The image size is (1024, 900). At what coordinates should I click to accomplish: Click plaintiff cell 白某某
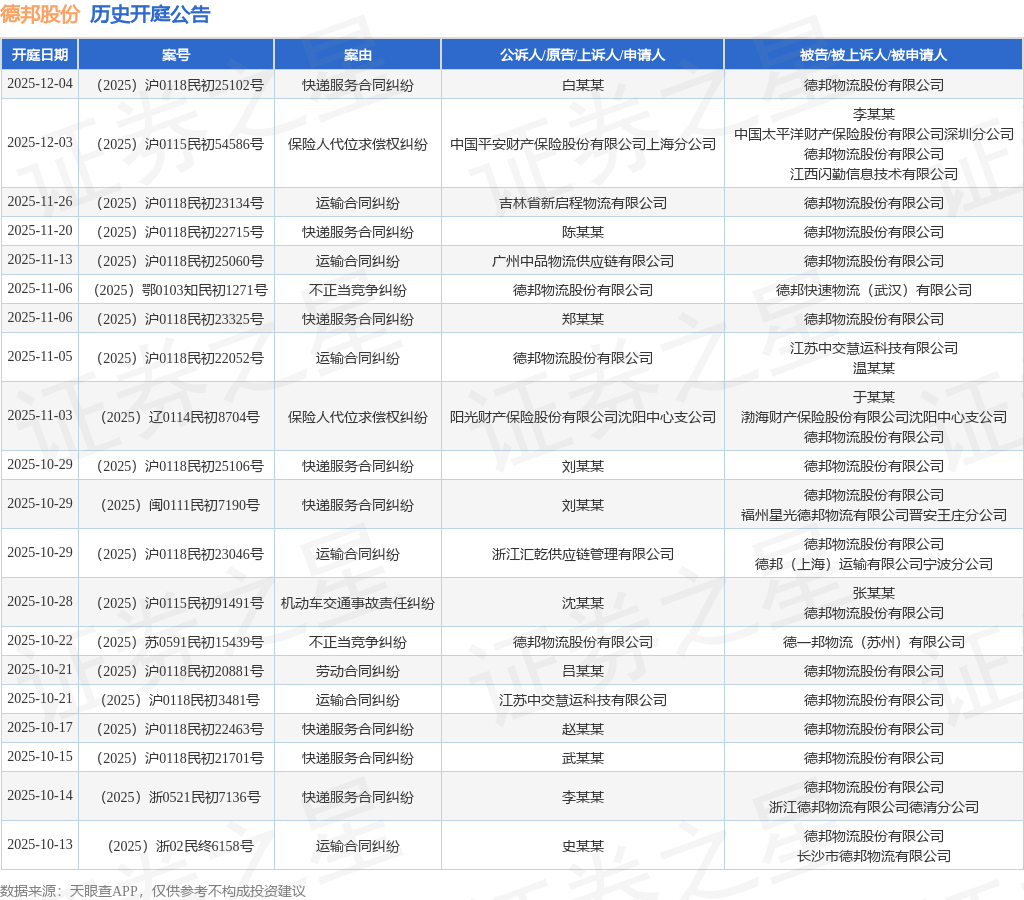click(583, 85)
